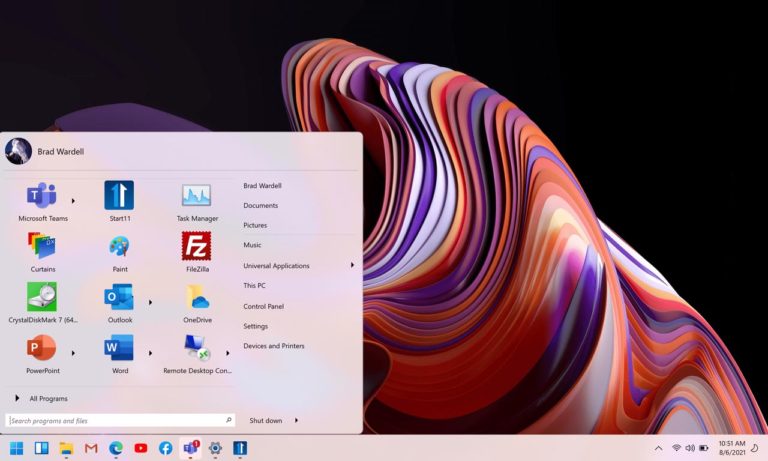Switch to Teams in the taskbar

click(191, 448)
